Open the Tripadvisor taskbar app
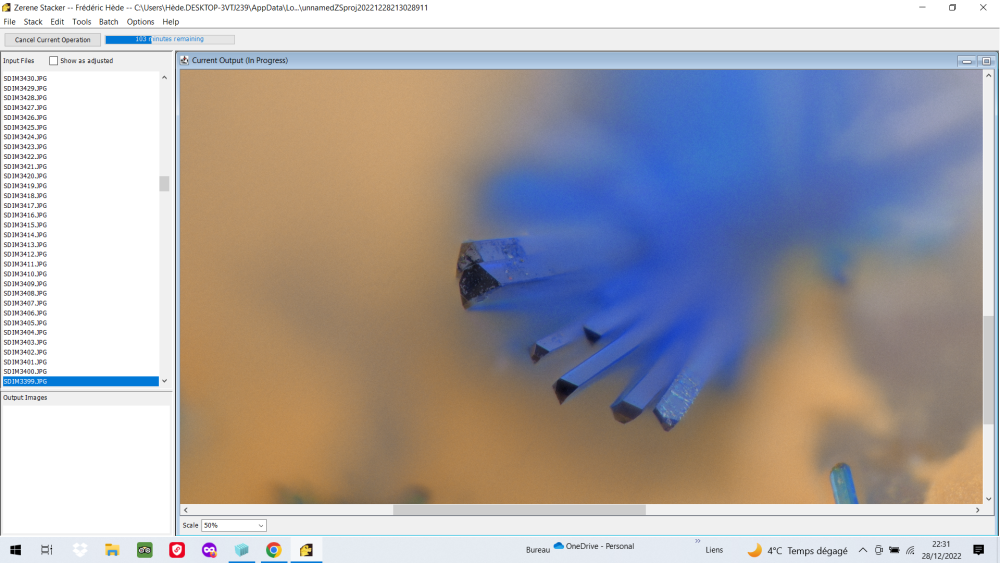The height and width of the screenshot is (563, 1000). [145, 550]
